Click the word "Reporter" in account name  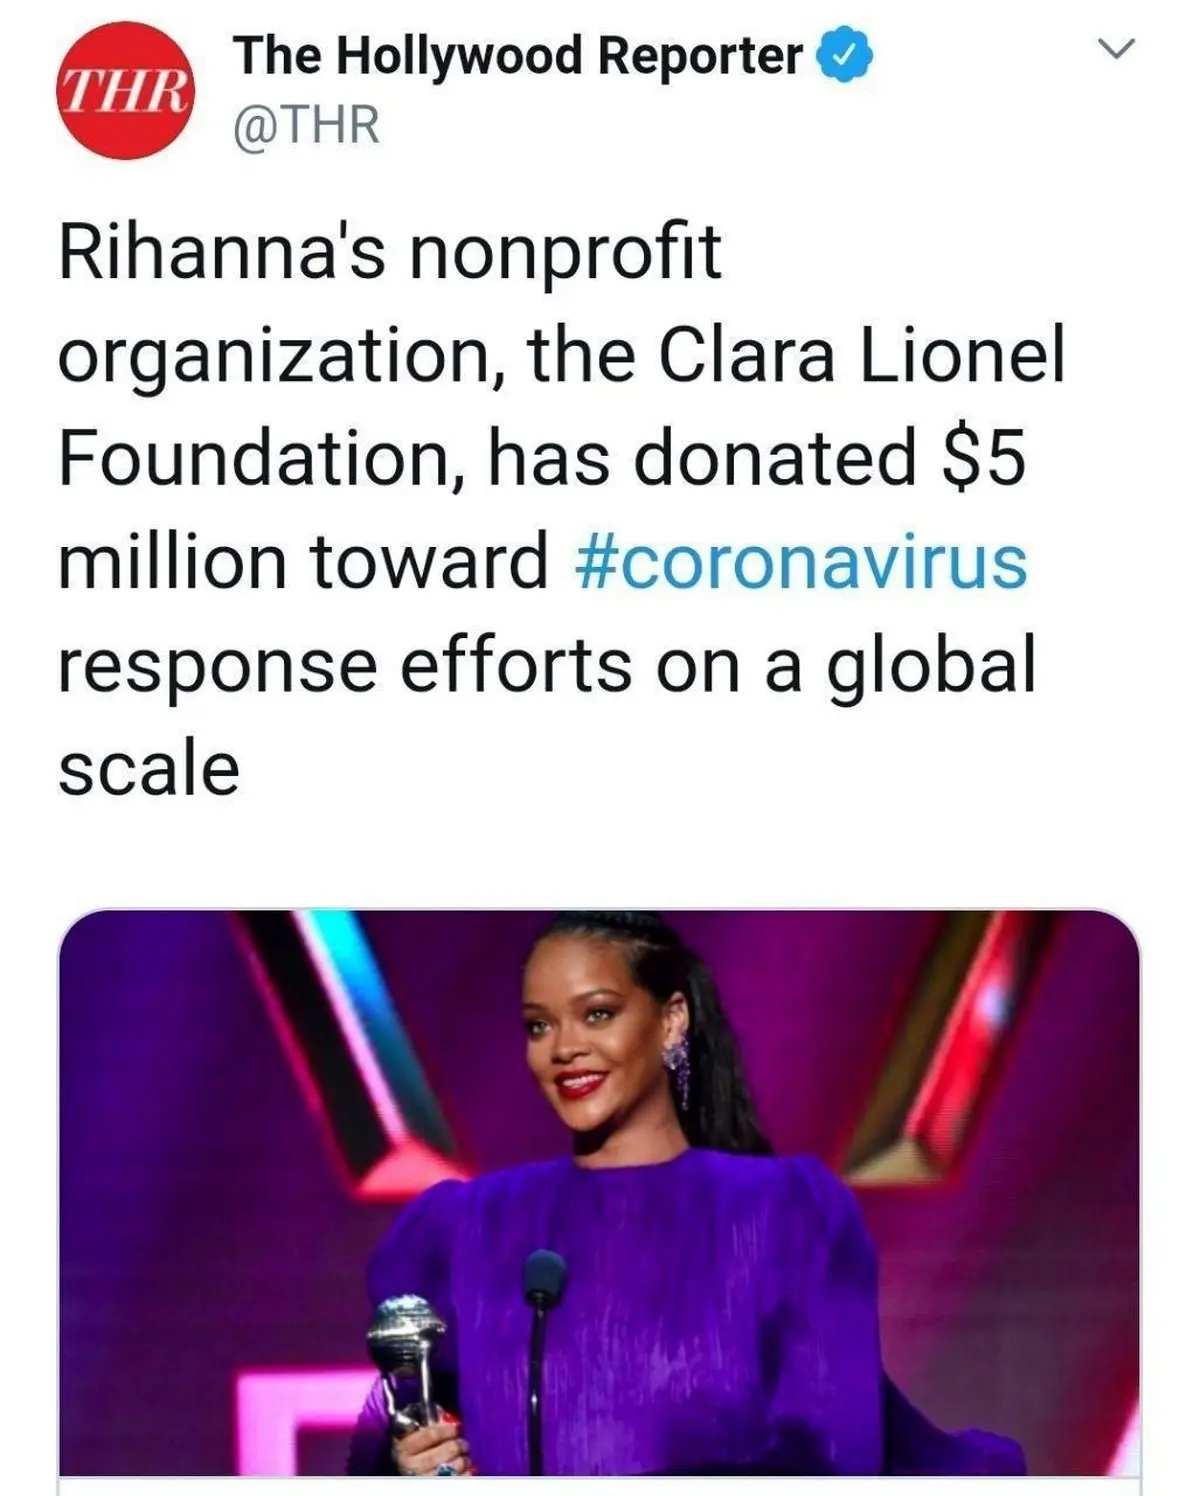tap(700, 56)
